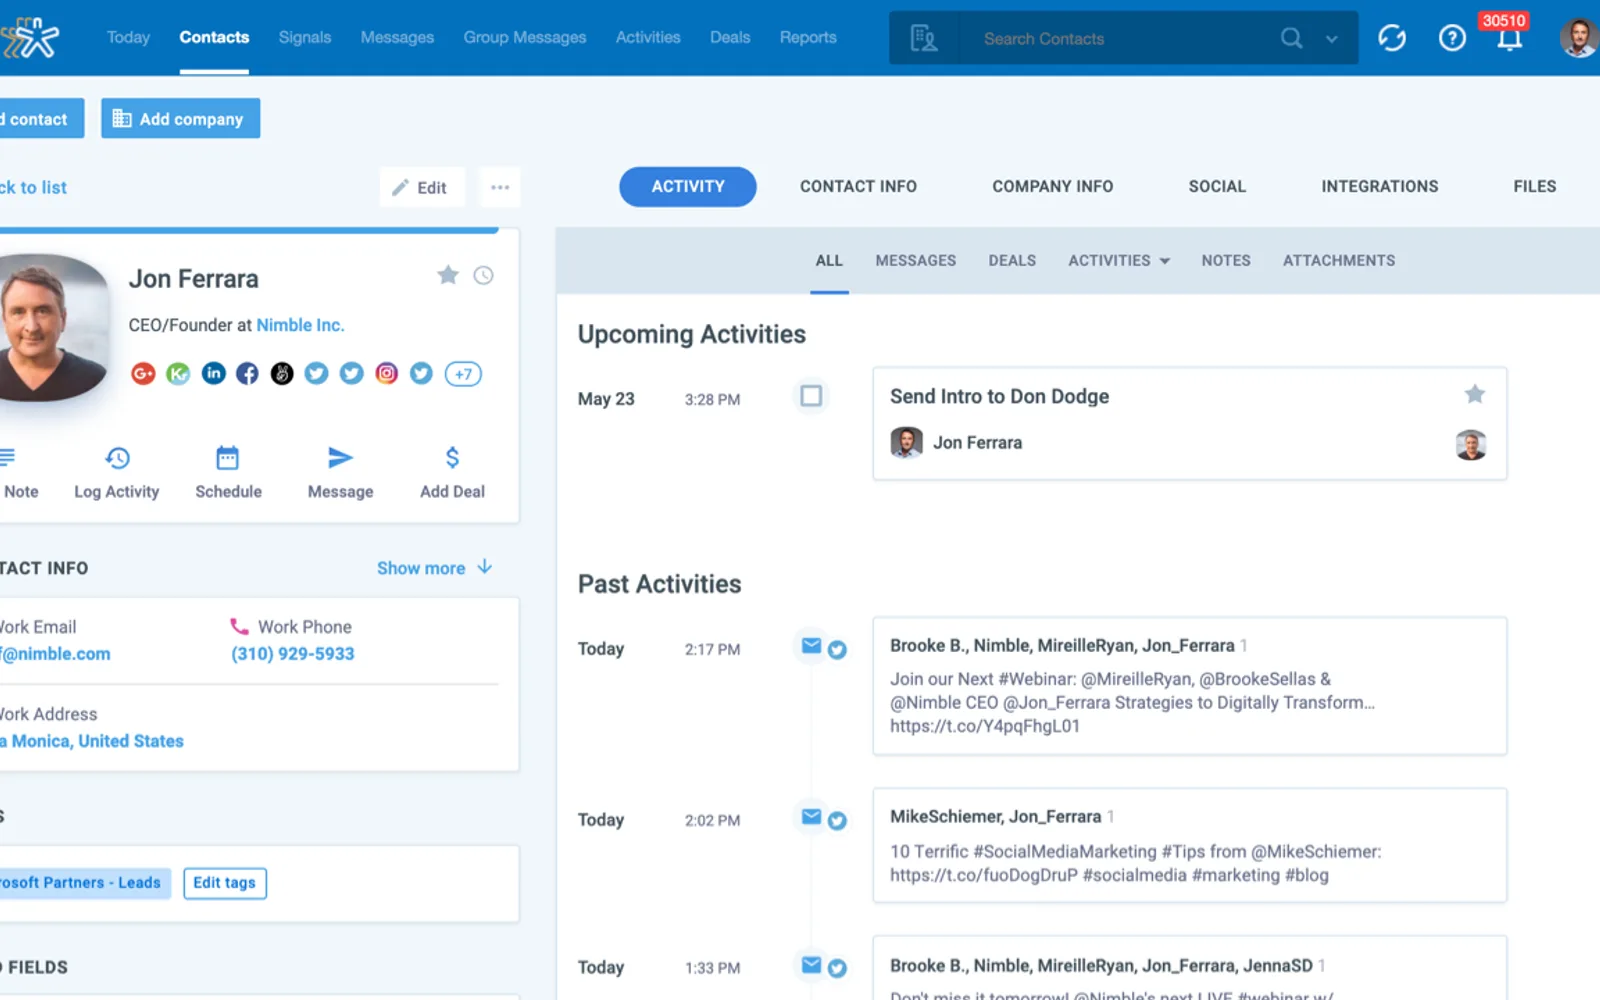Open Jon Ferrara's Klout profile icon
The width and height of the screenshot is (1600, 1000).
click(x=178, y=374)
